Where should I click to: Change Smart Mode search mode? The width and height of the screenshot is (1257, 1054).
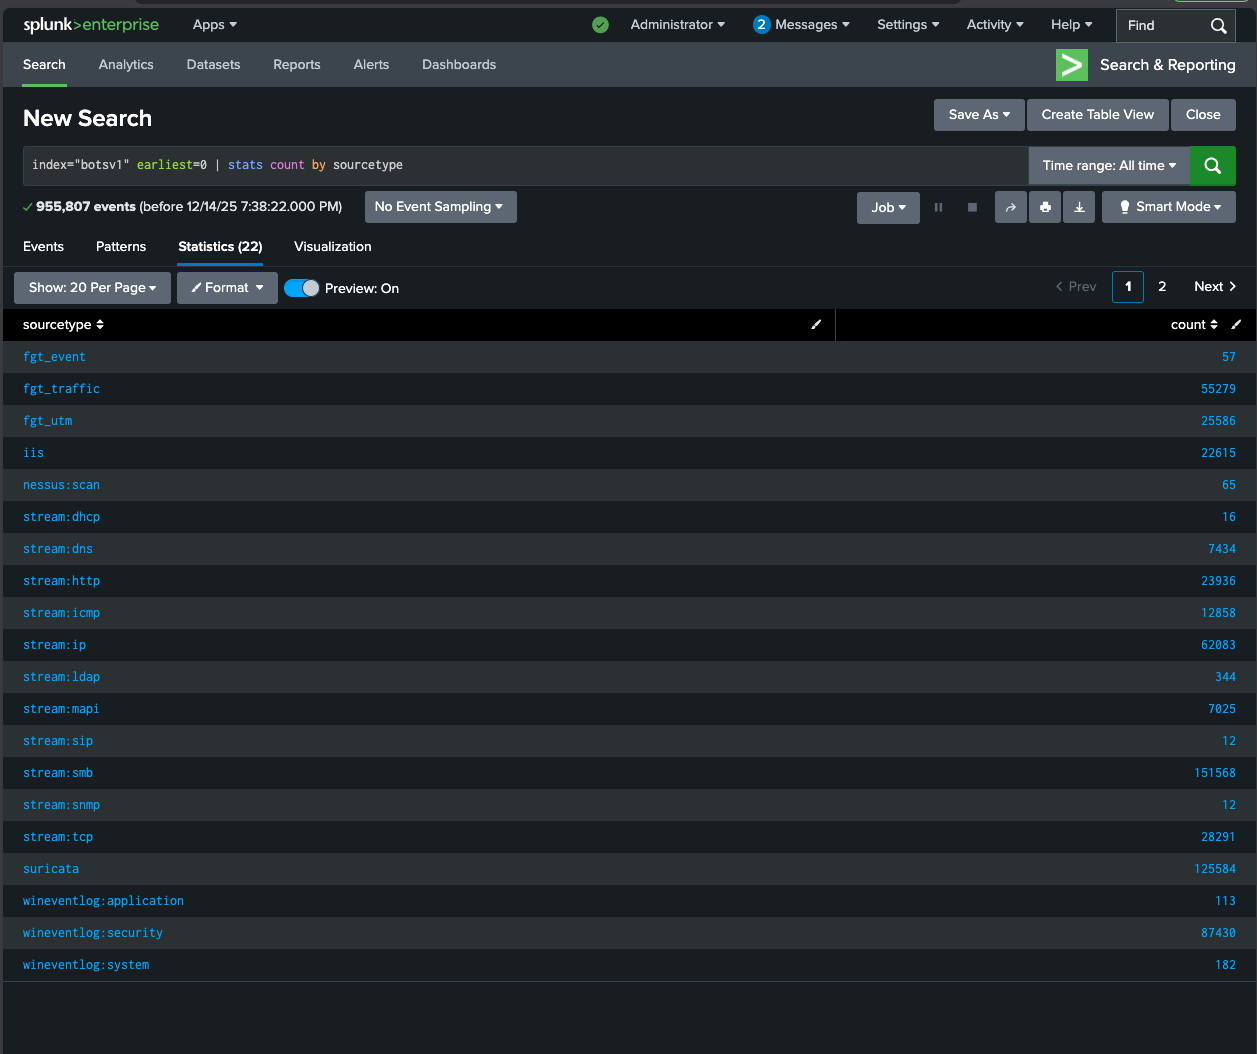tap(1169, 207)
